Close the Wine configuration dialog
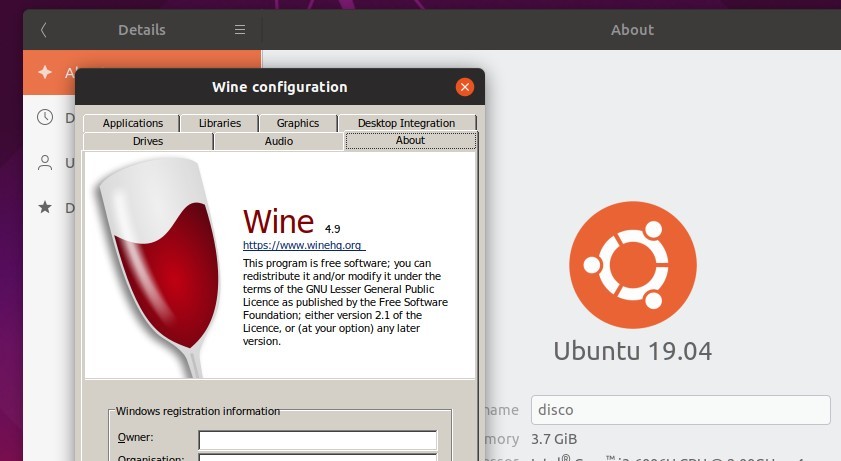 pos(464,87)
